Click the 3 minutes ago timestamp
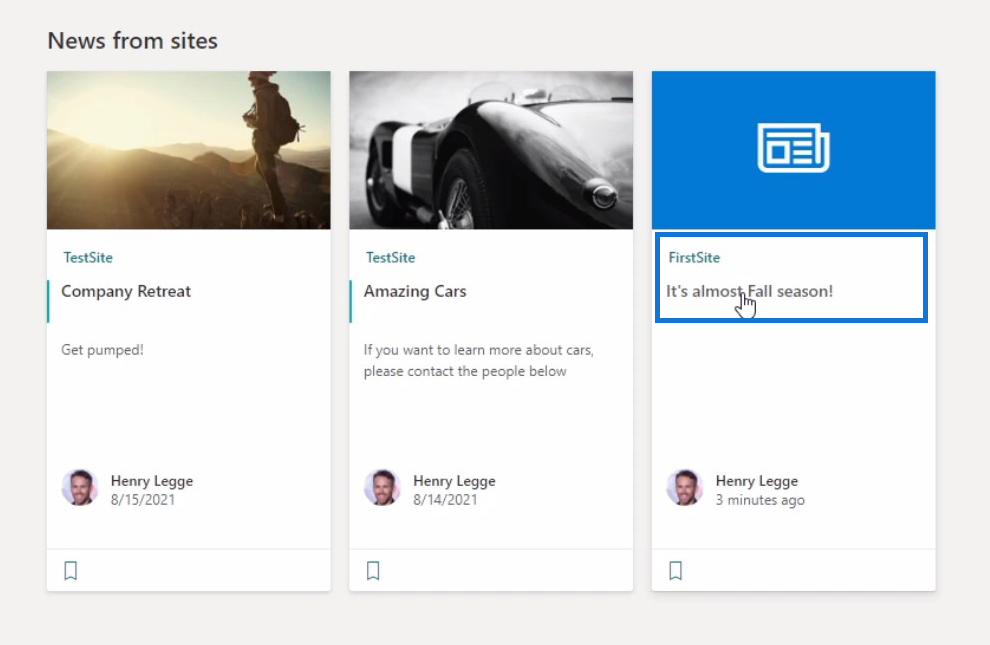Image resolution: width=990 pixels, height=645 pixels. 760,500
